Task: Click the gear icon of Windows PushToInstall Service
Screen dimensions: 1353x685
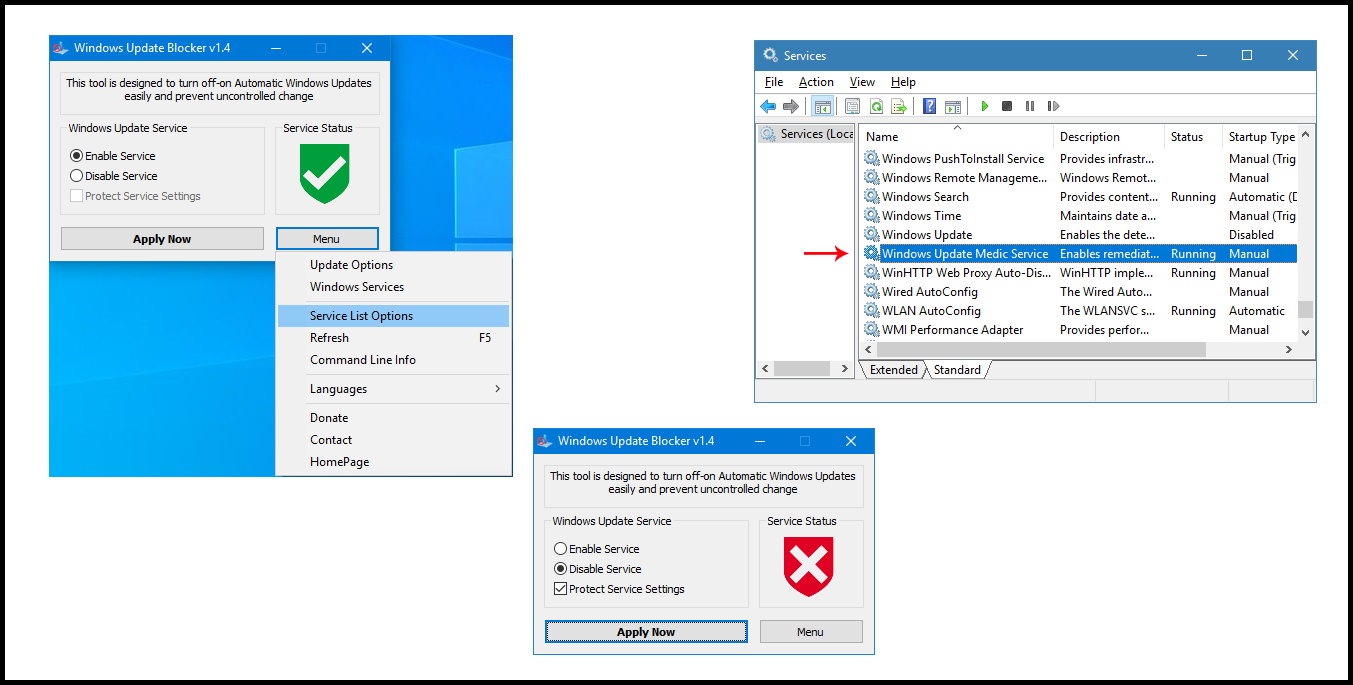Action: pos(871,158)
